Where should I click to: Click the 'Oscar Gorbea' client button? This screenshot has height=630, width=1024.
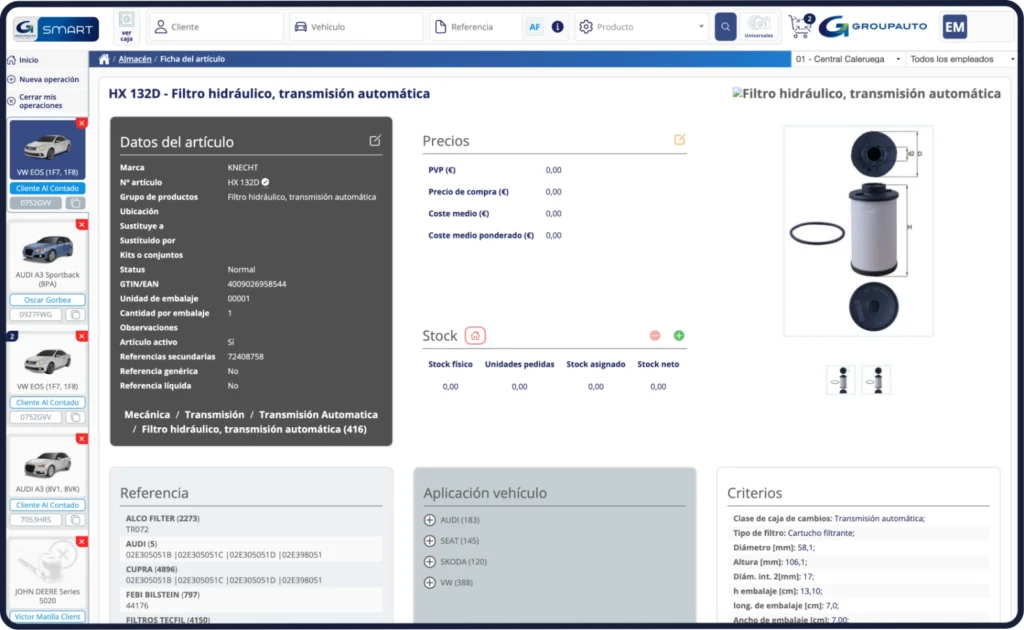47,300
